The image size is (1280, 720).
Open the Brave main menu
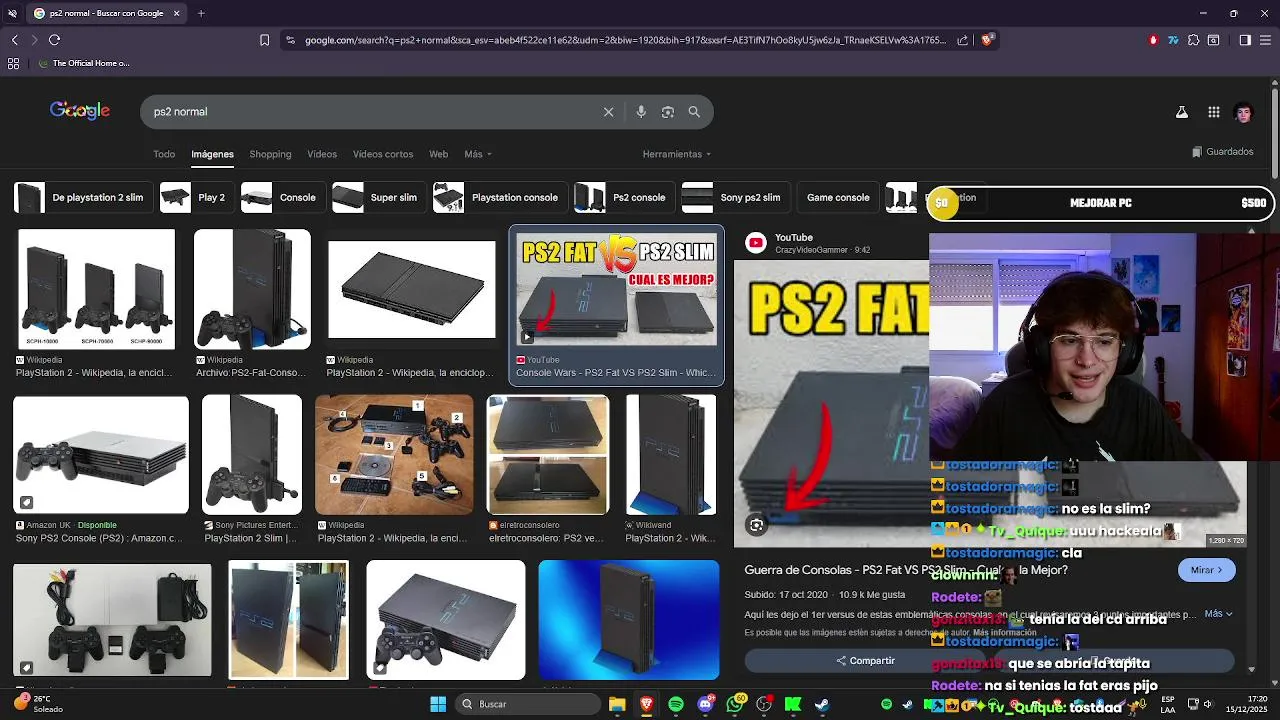(x=1266, y=40)
